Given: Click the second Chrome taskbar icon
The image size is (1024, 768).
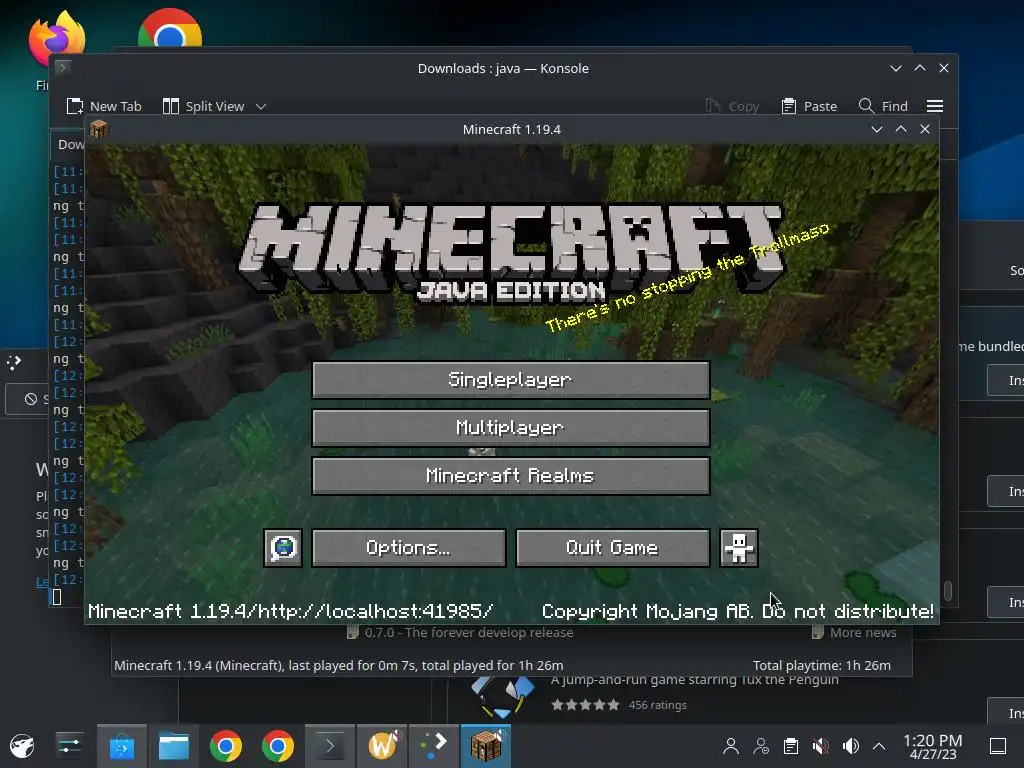Looking at the screenshot, I should [x=278, y=746].
